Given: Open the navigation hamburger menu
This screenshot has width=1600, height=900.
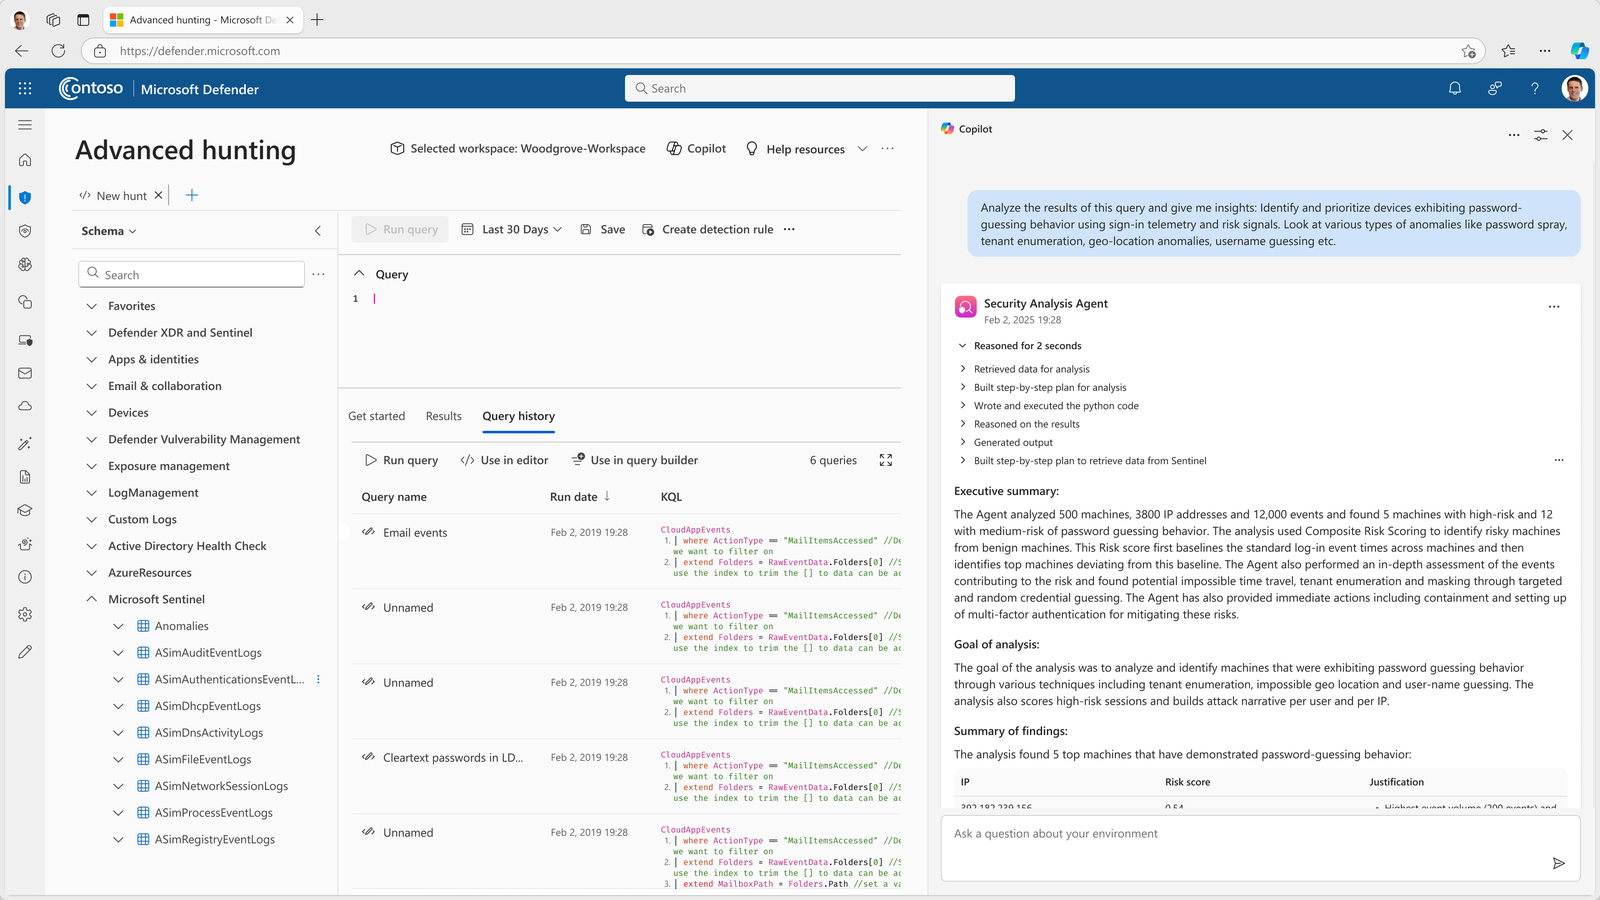Looking at the screenshot, I should 25,125.
